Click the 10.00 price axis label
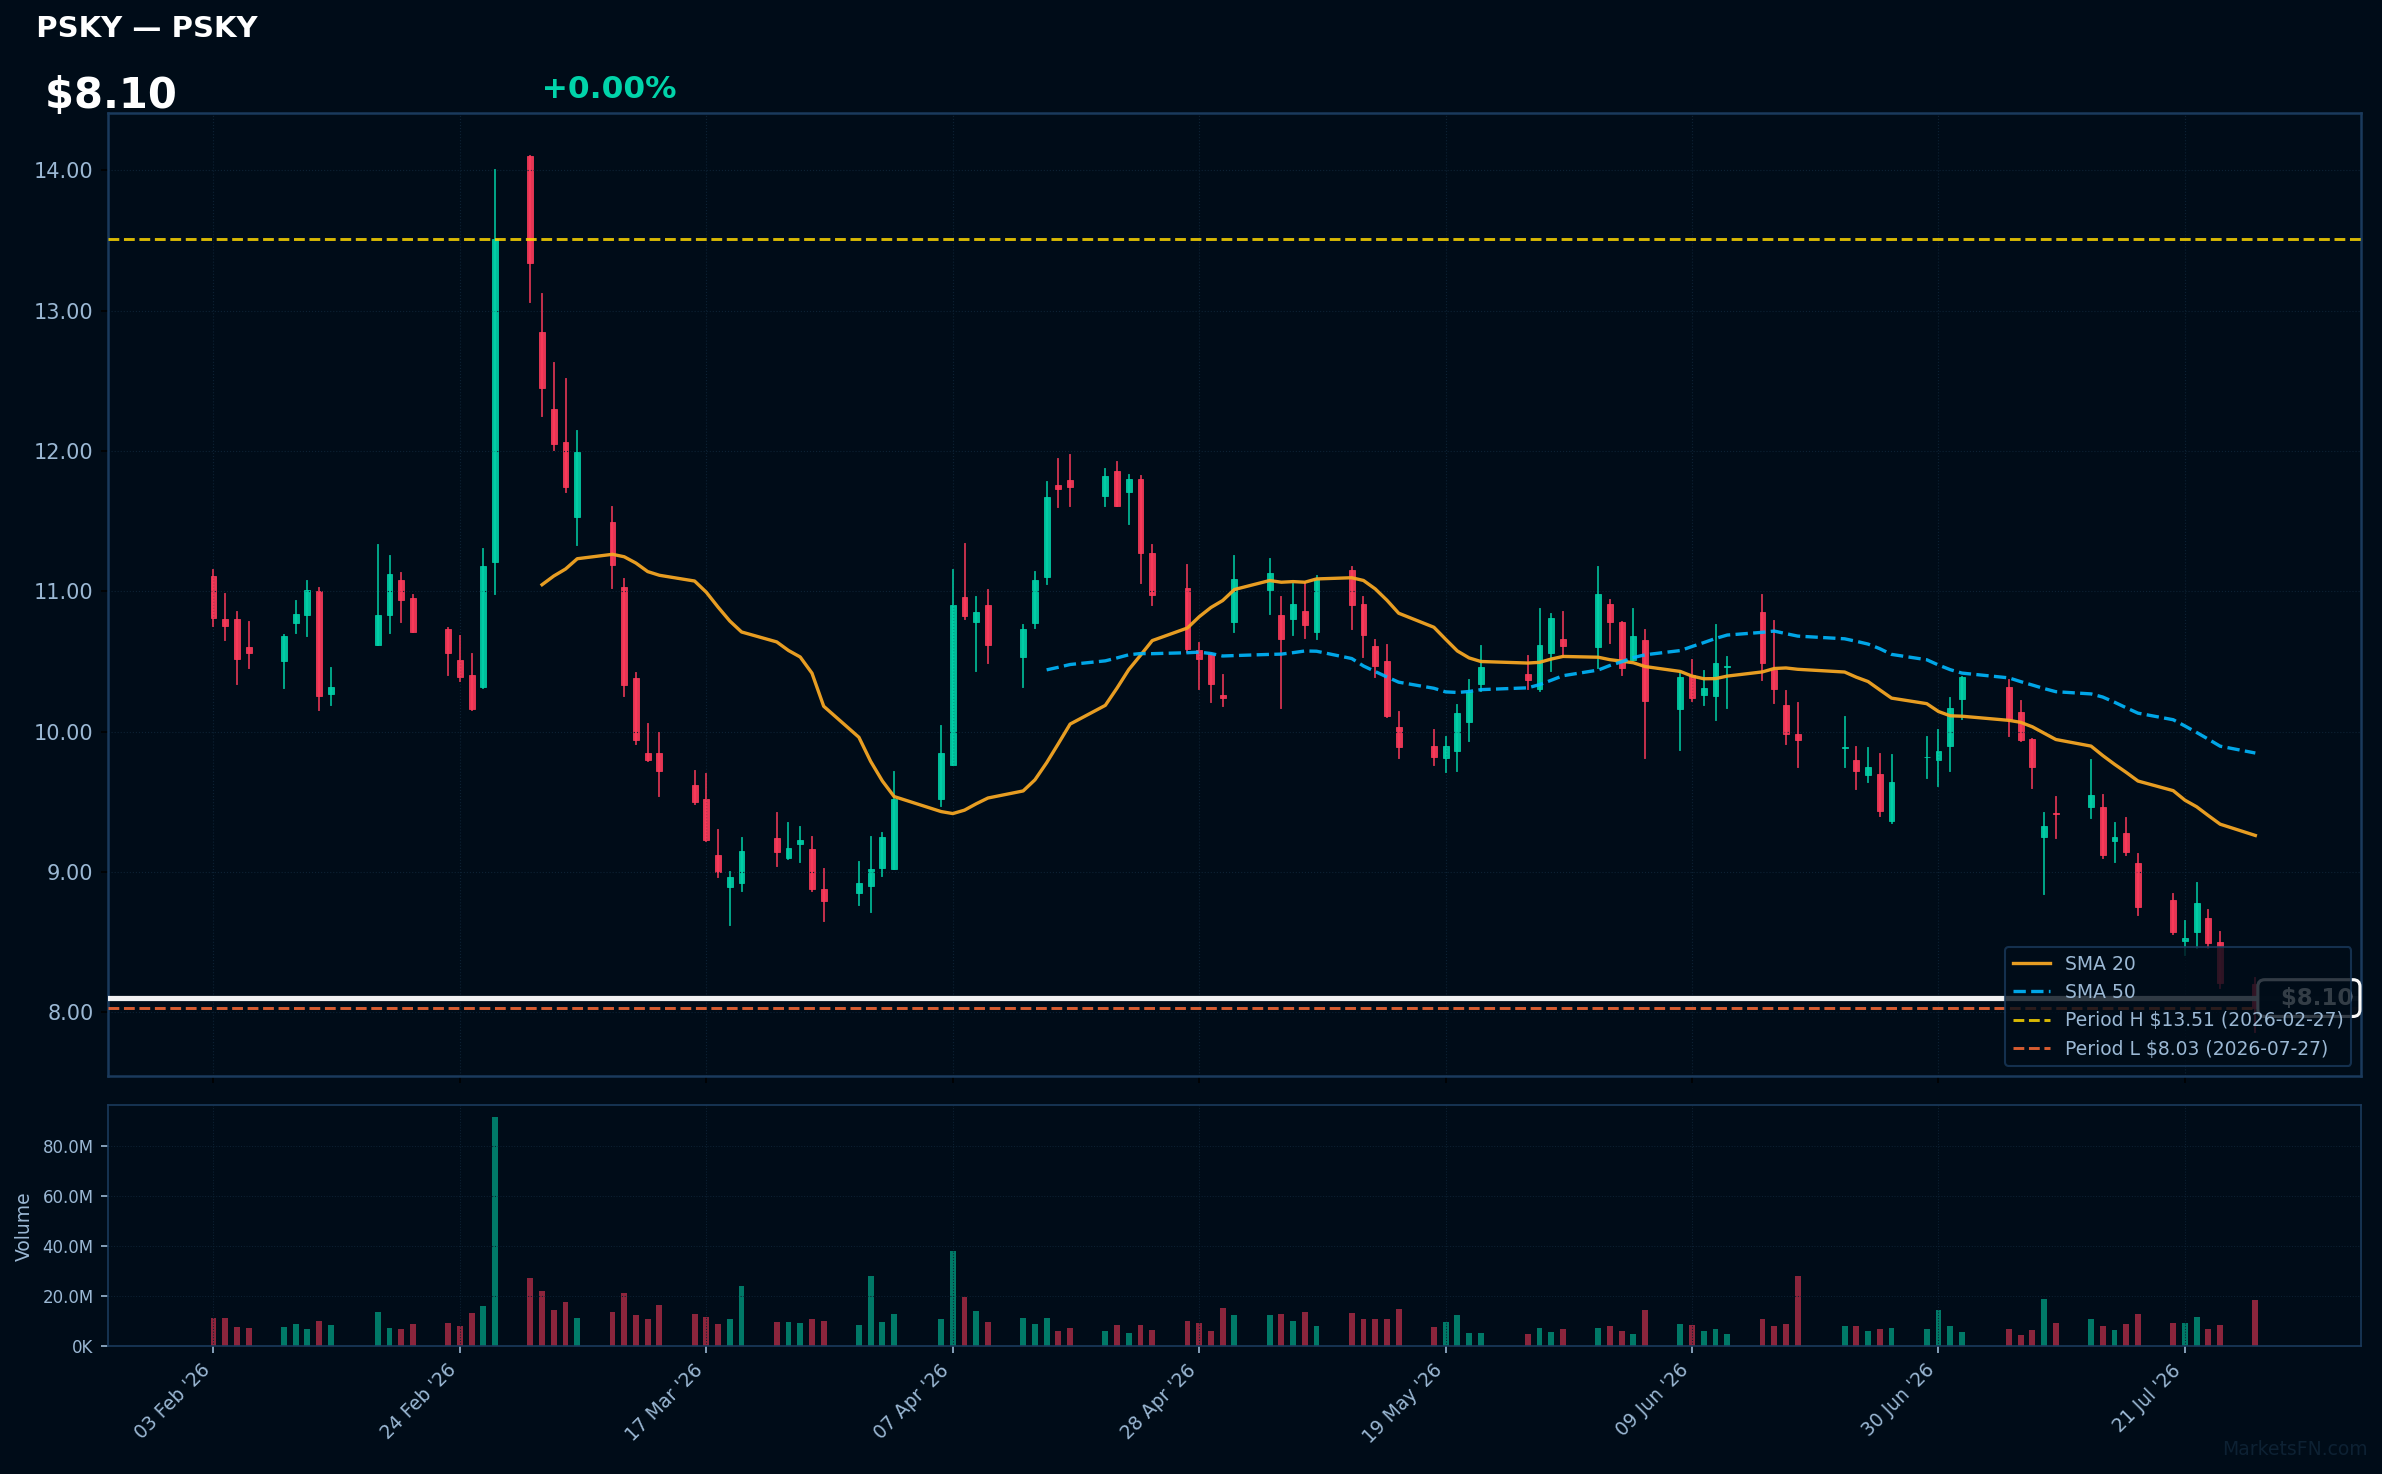Screen dimensions: 2382x1474 pyautogui.click(x=63, y=732)
